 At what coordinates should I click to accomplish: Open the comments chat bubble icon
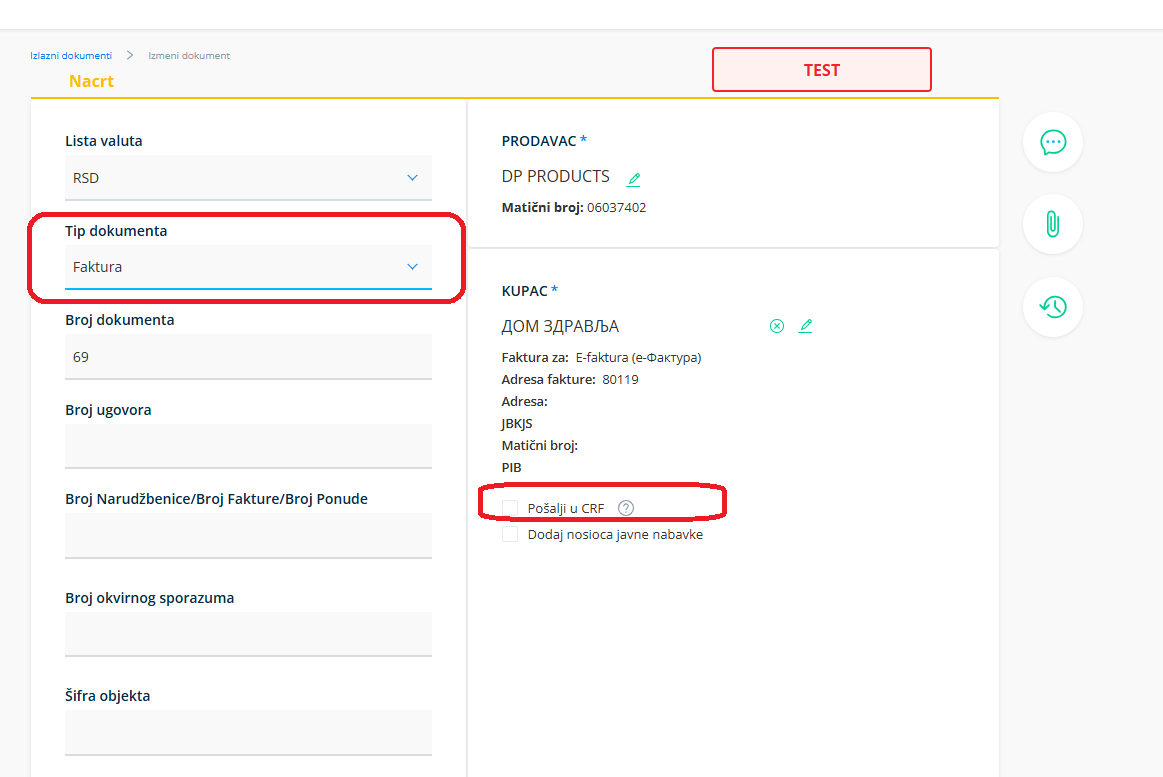[1052, 142]
